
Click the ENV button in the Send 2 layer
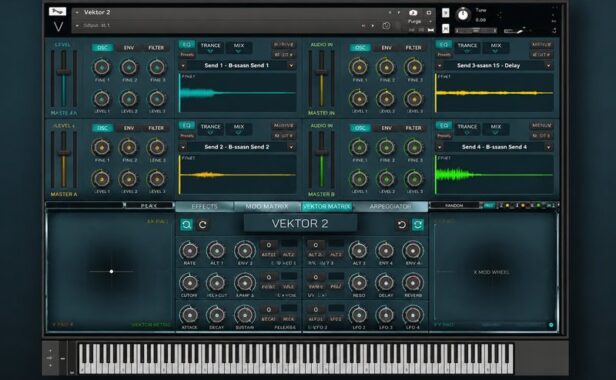click(129, 128)
